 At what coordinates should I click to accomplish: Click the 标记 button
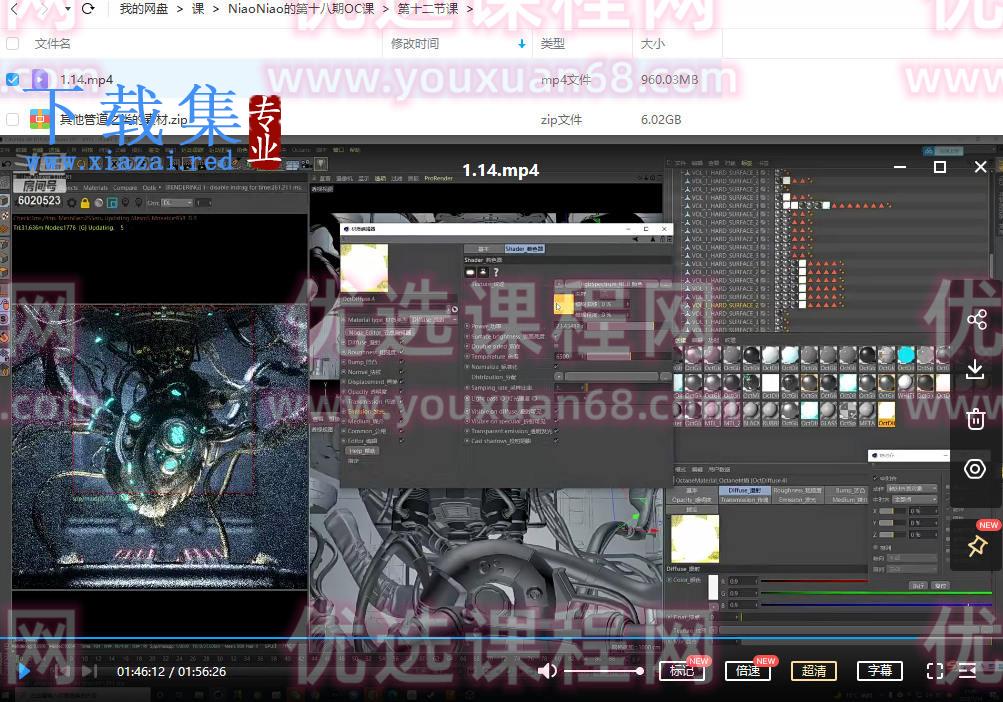[x=682, y=671]
